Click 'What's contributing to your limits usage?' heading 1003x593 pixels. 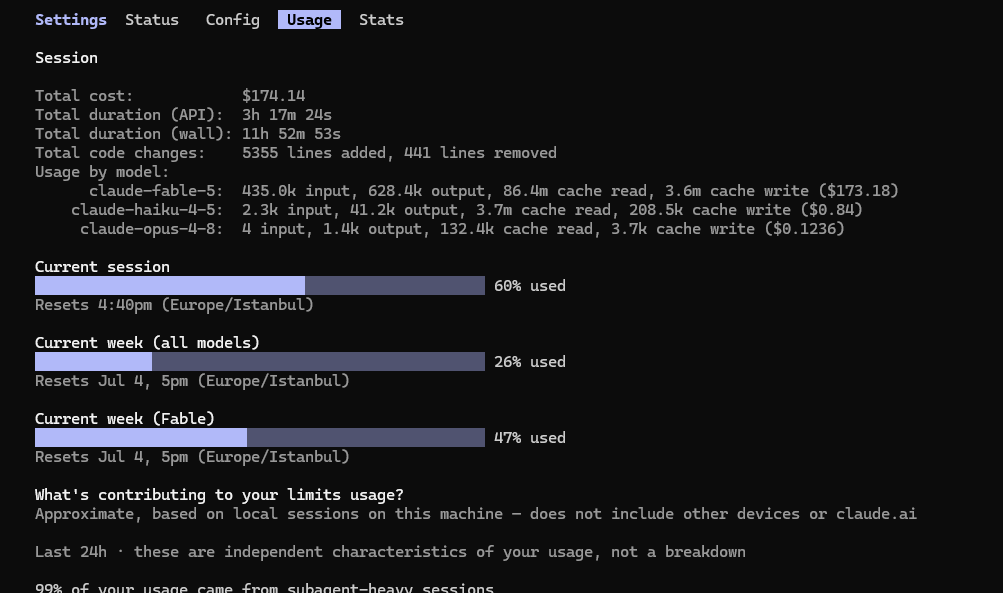tap(219, 495)
